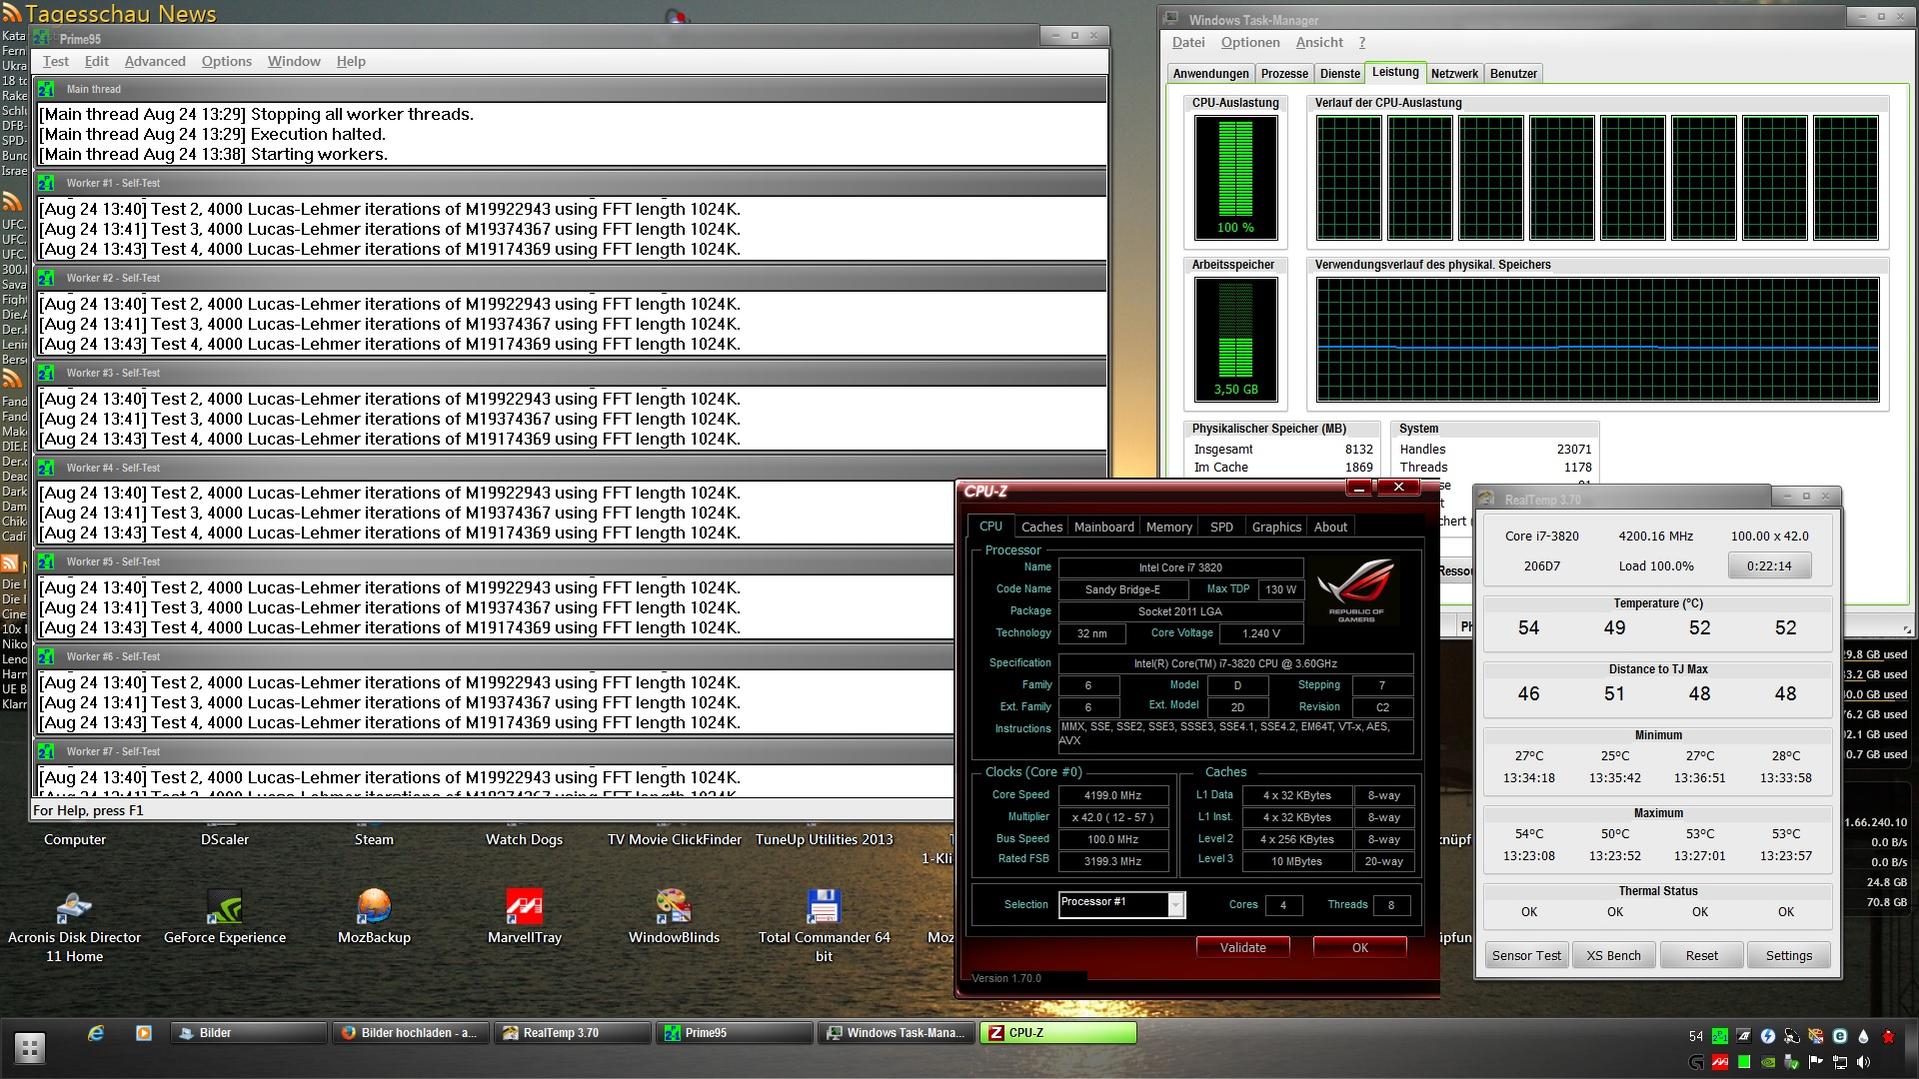The height and width of the screenshot is (1079, 1919).
Task: Open the SPD tab in CPU-Z
Action: [x=1221, y=527]
